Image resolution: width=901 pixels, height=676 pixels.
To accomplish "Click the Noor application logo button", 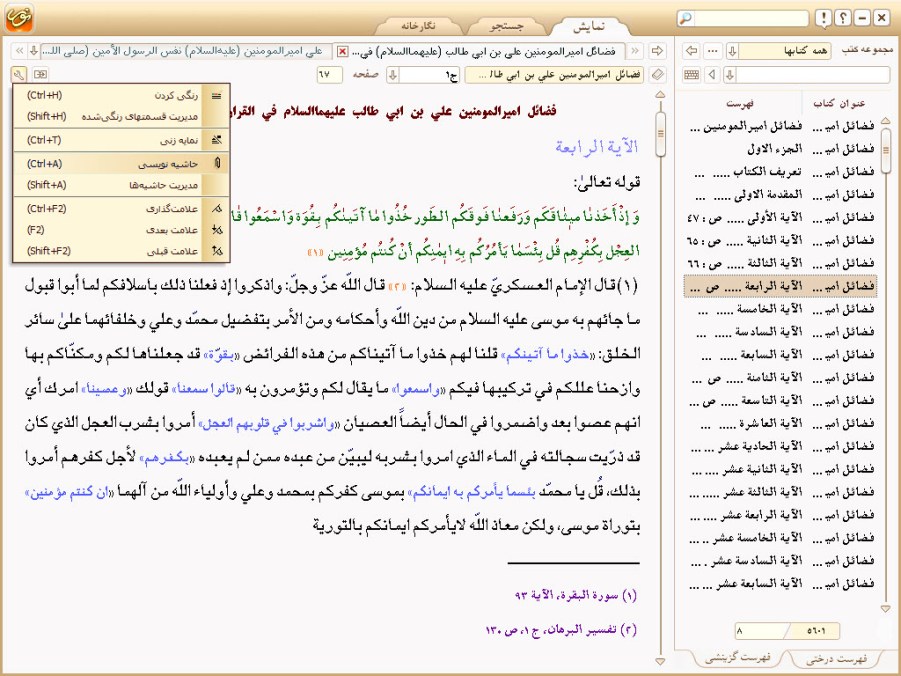I will pyautogui.click(x=20, y=18).
